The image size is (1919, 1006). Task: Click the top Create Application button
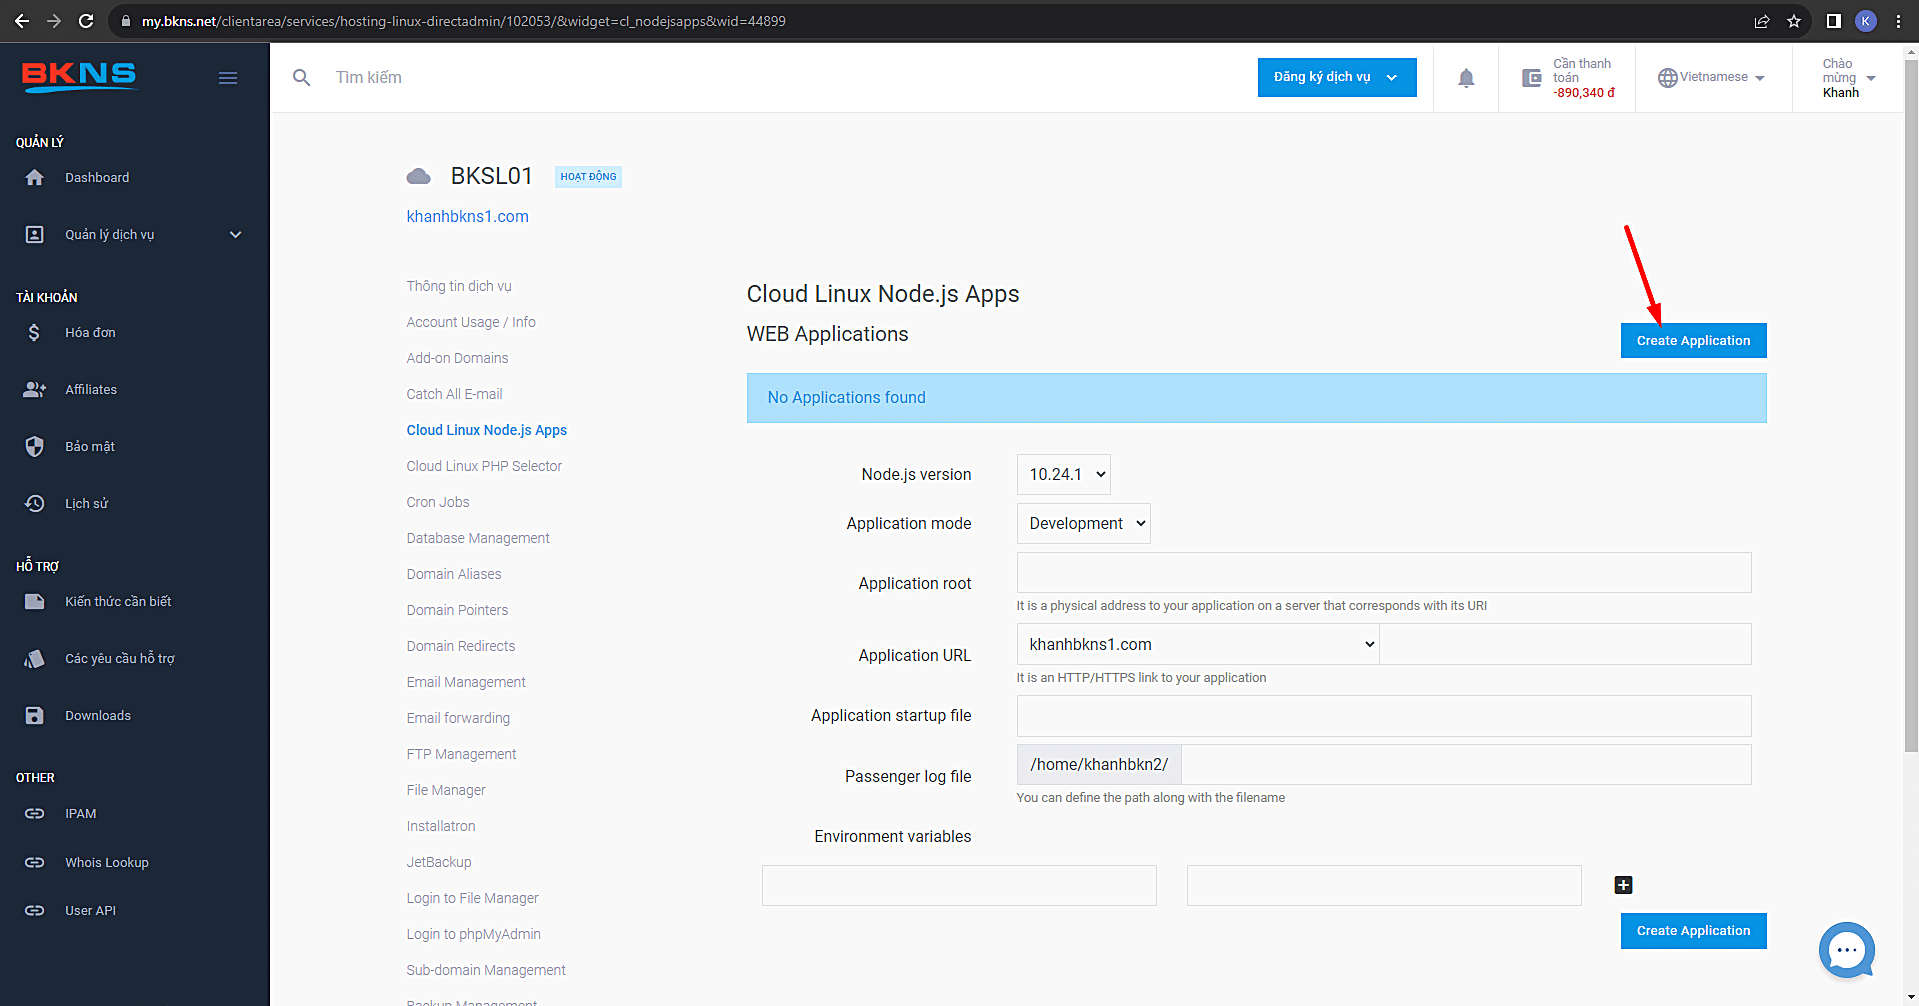point(1693,340)
